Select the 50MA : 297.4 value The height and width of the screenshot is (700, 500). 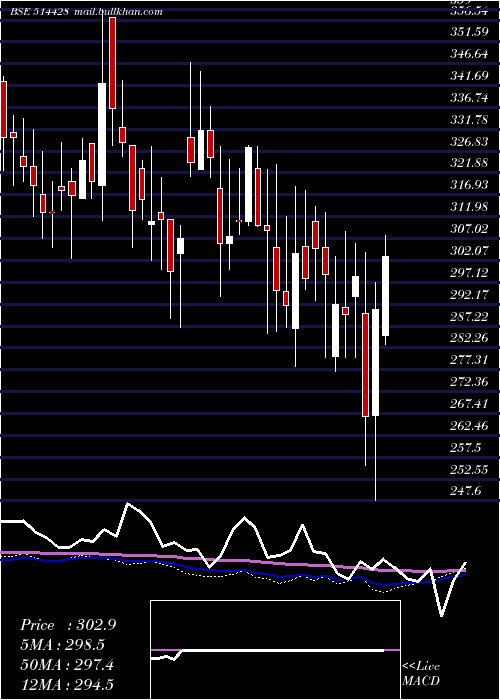click(x=67, y=665)
